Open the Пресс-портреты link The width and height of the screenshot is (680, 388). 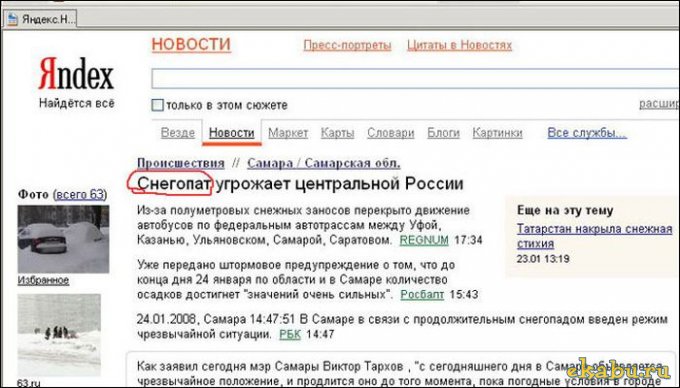(x=347, y=45)
